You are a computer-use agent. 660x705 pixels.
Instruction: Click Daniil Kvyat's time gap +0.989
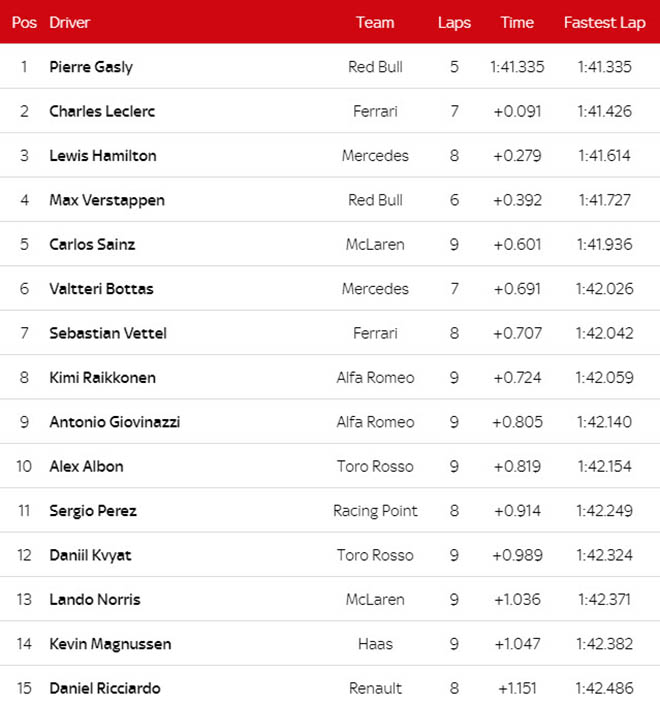pos(516,555)
